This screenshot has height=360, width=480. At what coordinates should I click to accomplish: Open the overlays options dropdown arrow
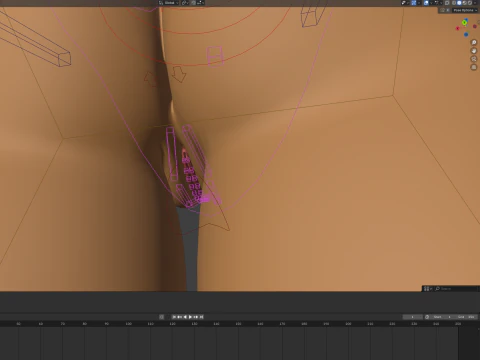431,3
